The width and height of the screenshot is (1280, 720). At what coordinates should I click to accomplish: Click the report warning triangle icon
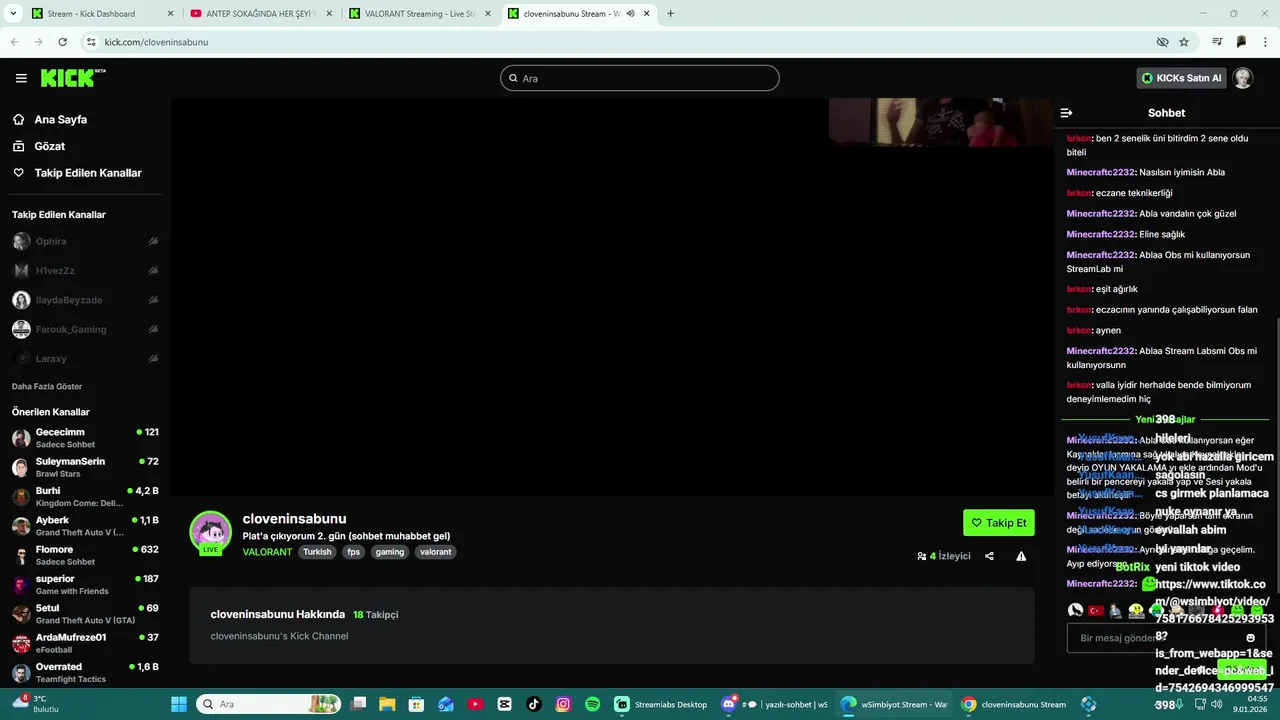[1021, 556]
